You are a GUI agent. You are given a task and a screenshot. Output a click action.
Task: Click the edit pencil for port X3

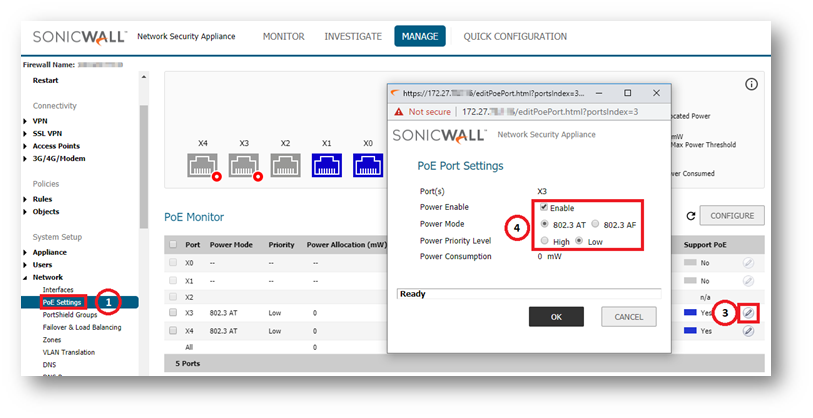coord(748,314)
